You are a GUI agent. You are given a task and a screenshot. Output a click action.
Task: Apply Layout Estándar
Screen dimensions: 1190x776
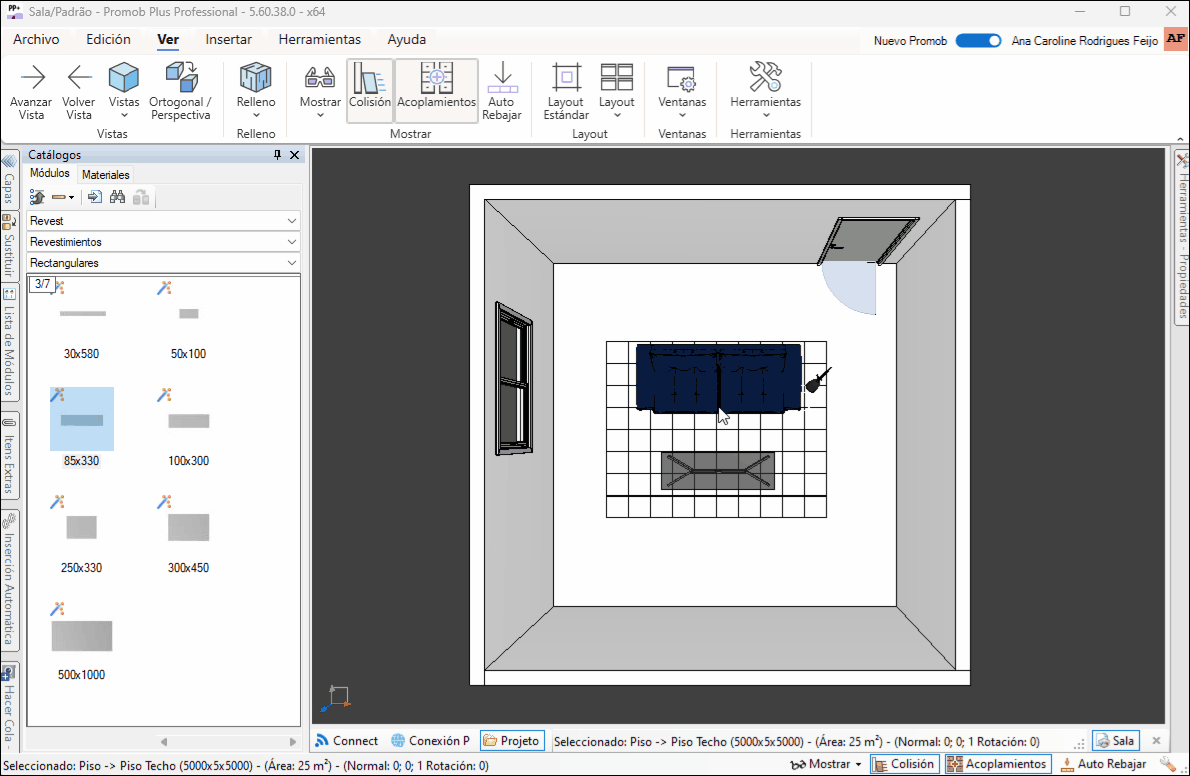pos(566,90)
